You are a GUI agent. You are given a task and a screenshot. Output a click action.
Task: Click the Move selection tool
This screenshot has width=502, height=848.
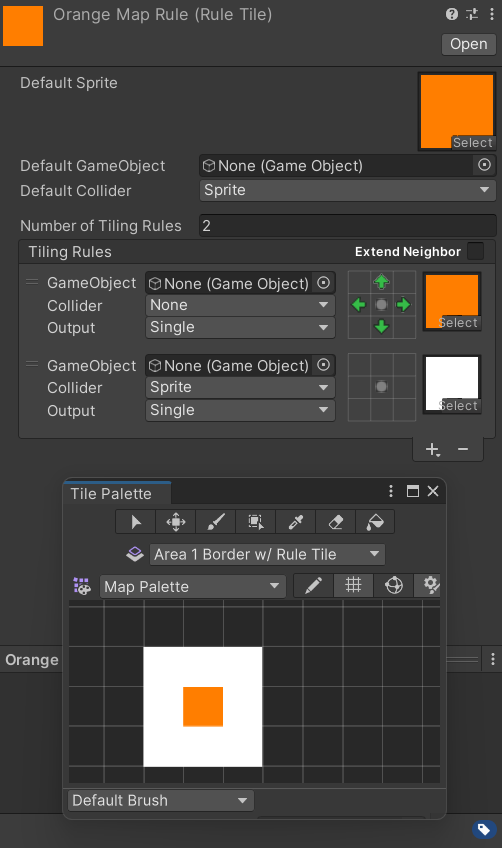pyautogui.click(x=176, y=522)
